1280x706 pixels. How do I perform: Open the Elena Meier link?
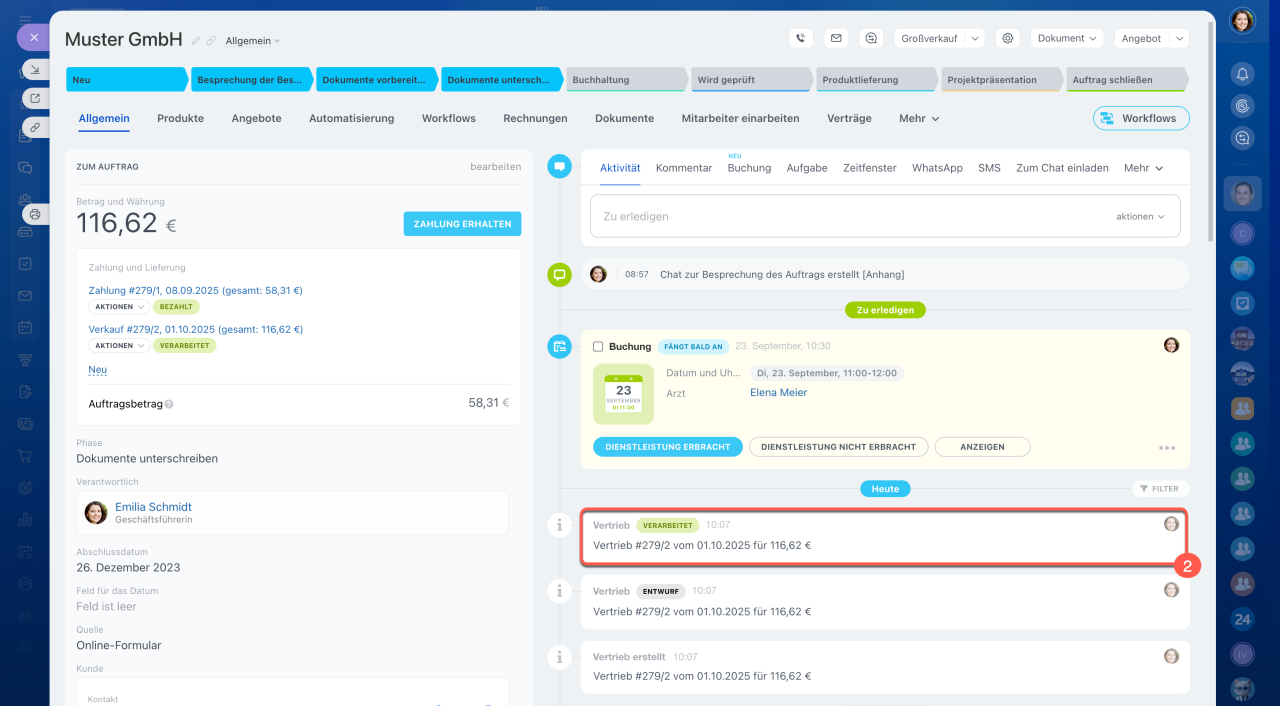(x=778, y=393)
